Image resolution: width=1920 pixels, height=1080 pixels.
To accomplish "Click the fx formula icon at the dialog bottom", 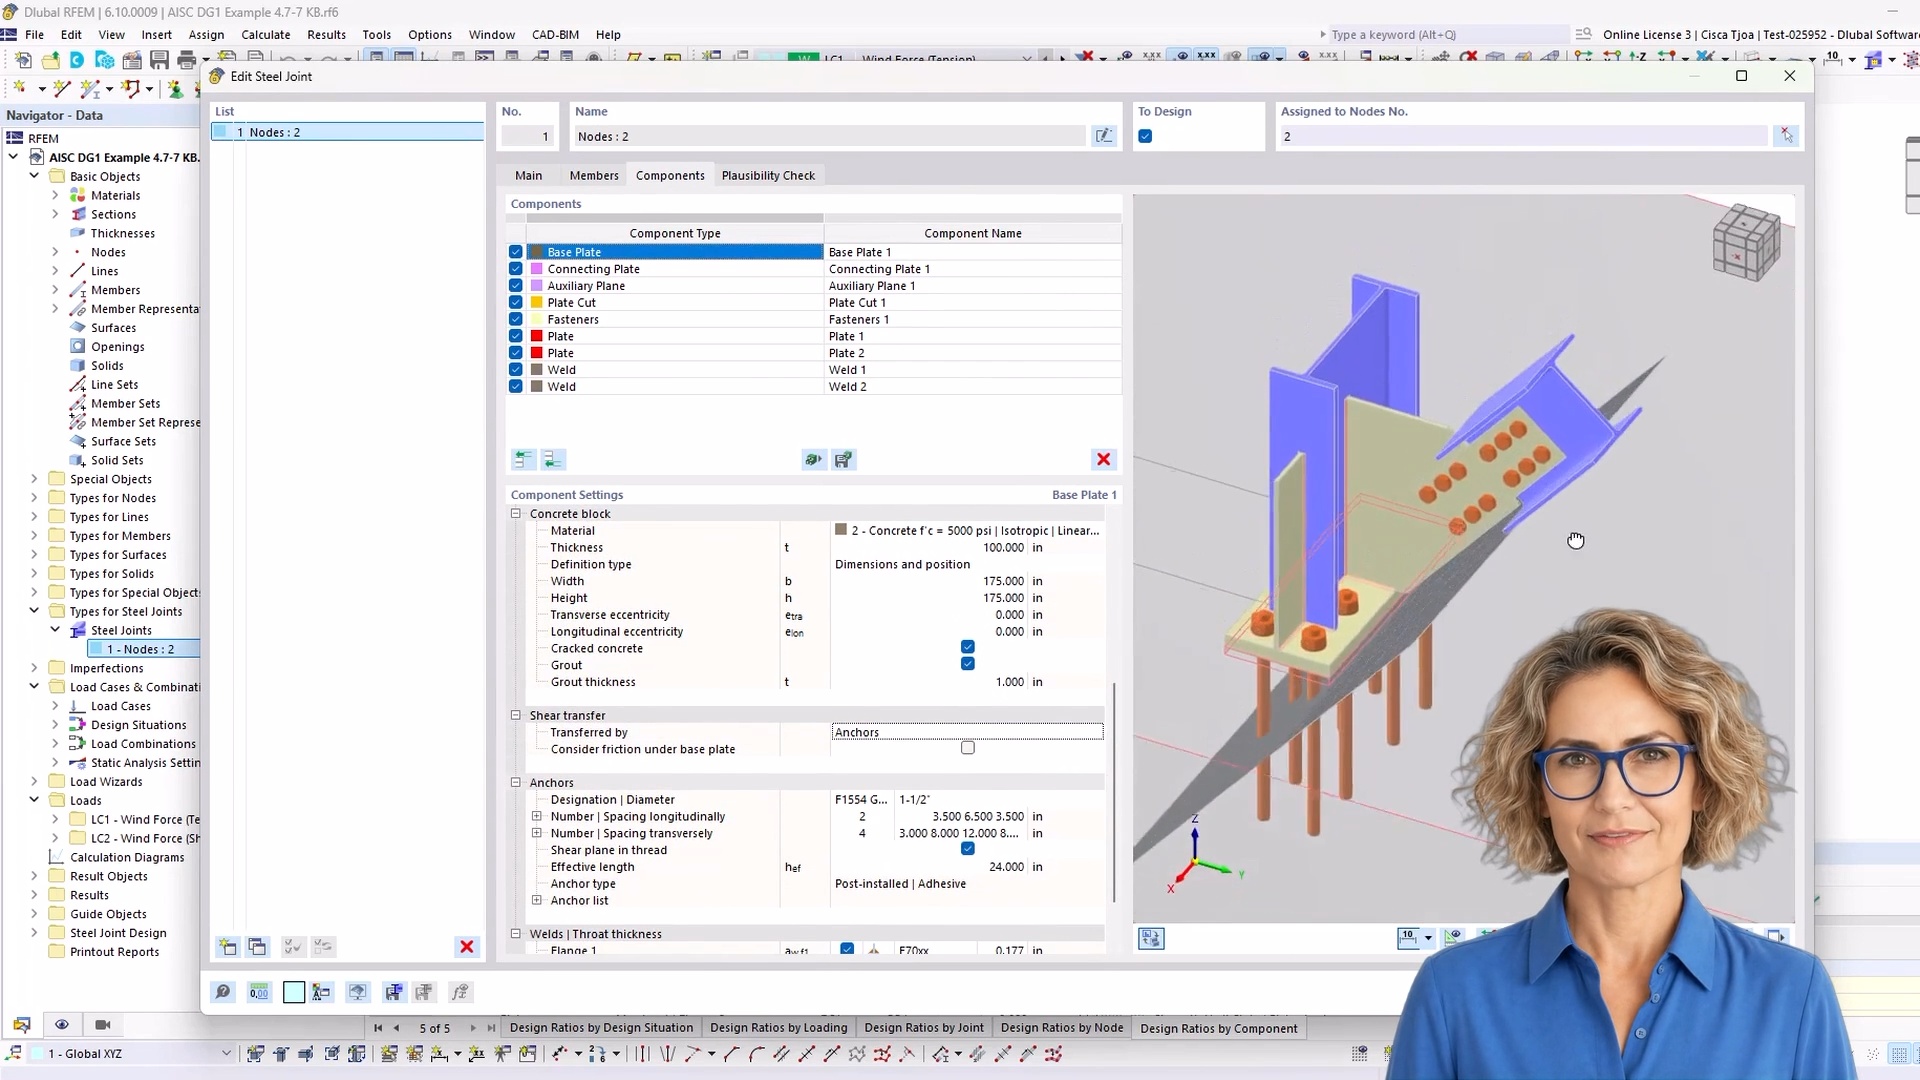I will (460, 992).
